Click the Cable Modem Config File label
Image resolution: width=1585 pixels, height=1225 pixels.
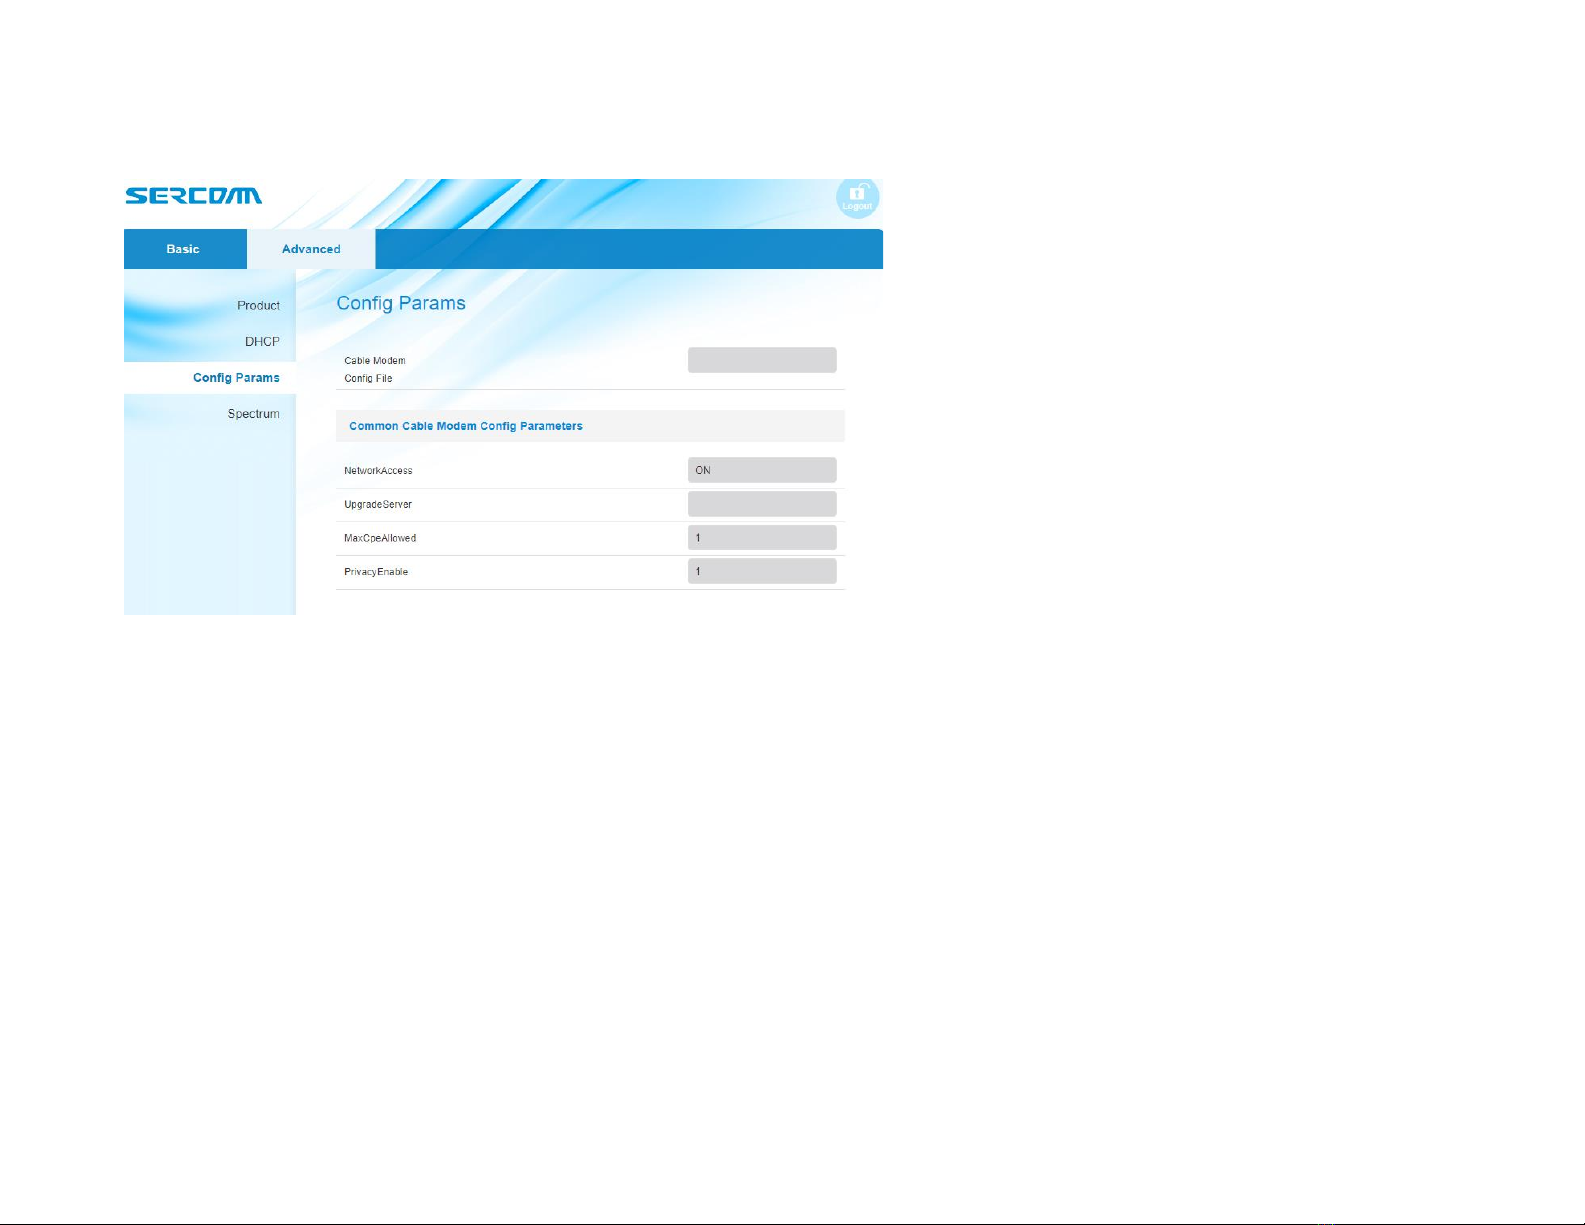click(x=374, y=369)
